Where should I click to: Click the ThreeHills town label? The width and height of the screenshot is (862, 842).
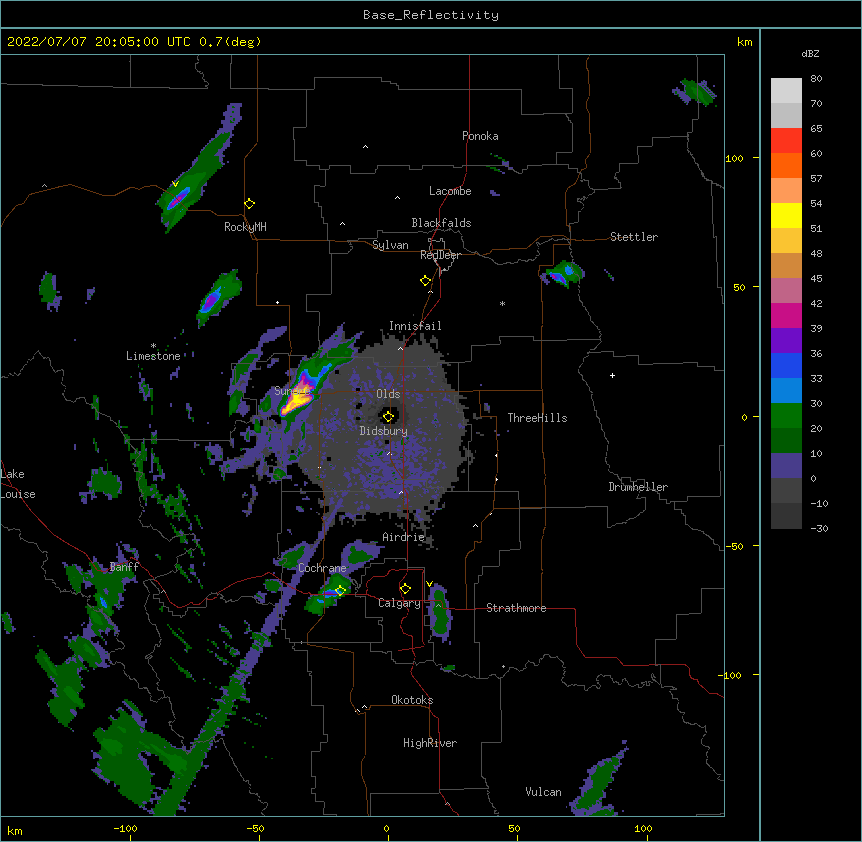[x=537, y=418]
